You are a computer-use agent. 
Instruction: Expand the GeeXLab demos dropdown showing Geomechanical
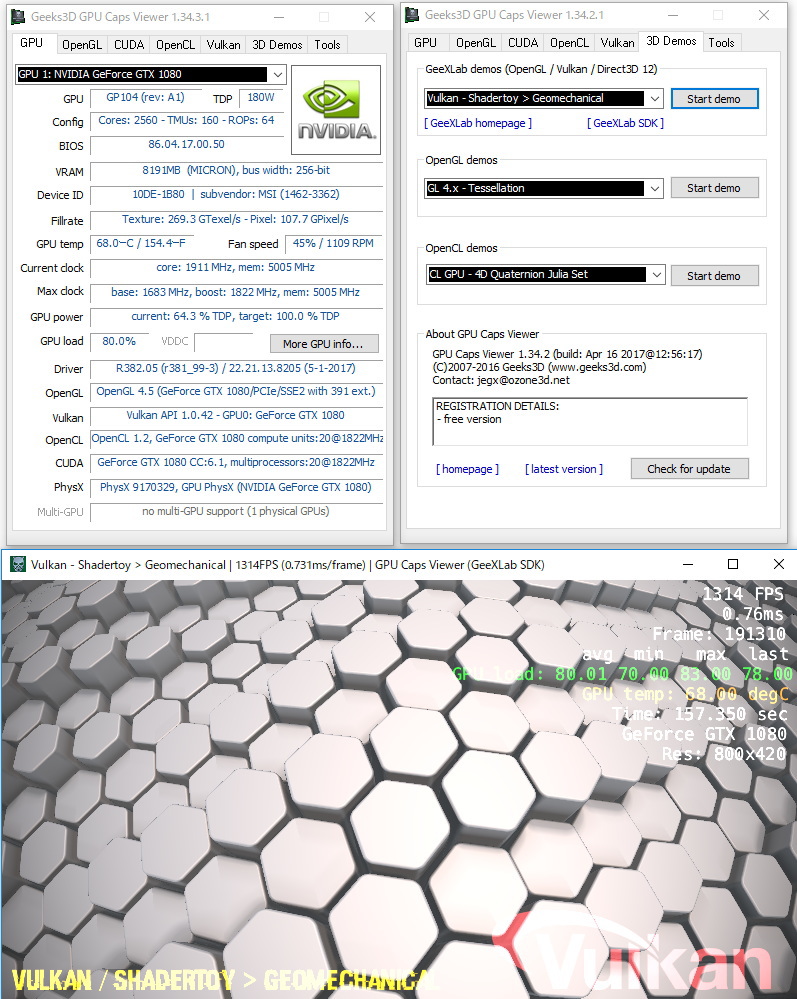pyautogui.click(x=654, y=99)
